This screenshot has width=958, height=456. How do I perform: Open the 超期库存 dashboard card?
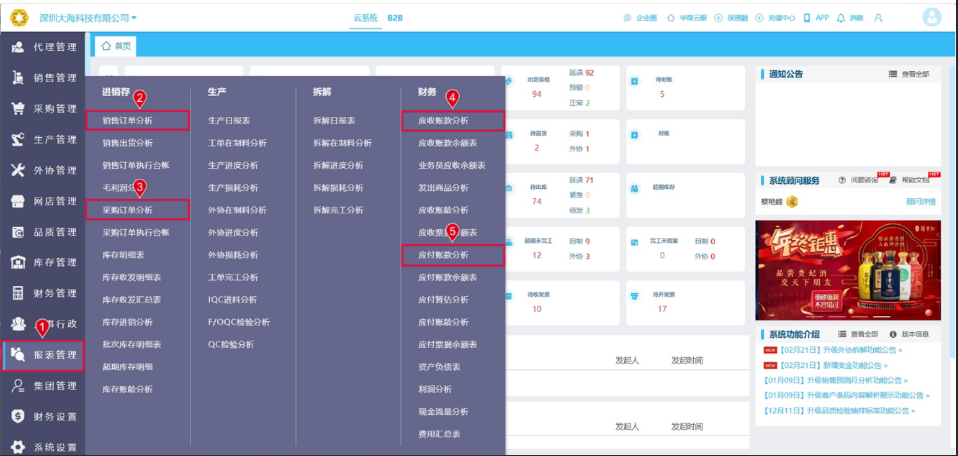[685, 196]
